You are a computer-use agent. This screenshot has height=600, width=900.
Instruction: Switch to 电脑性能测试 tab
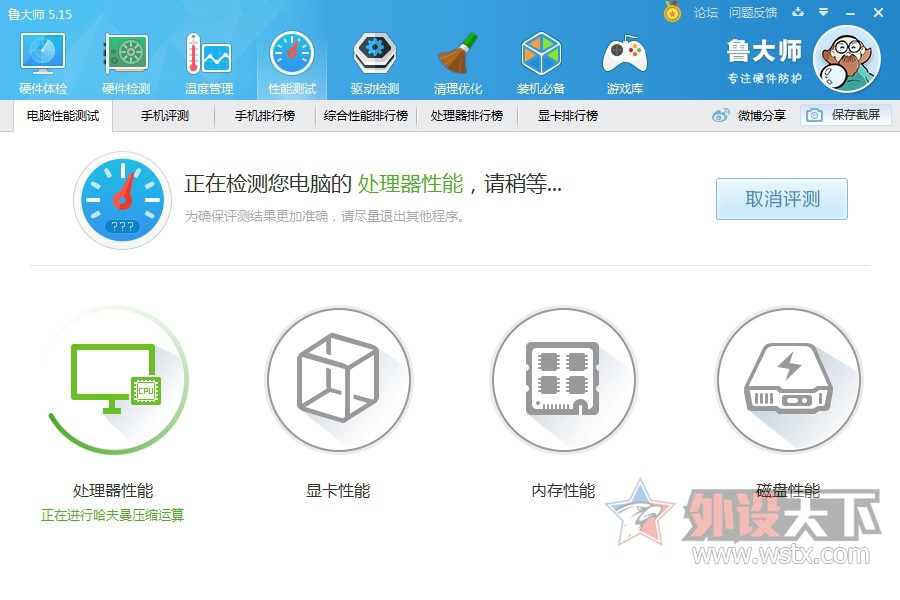point(63,116)
